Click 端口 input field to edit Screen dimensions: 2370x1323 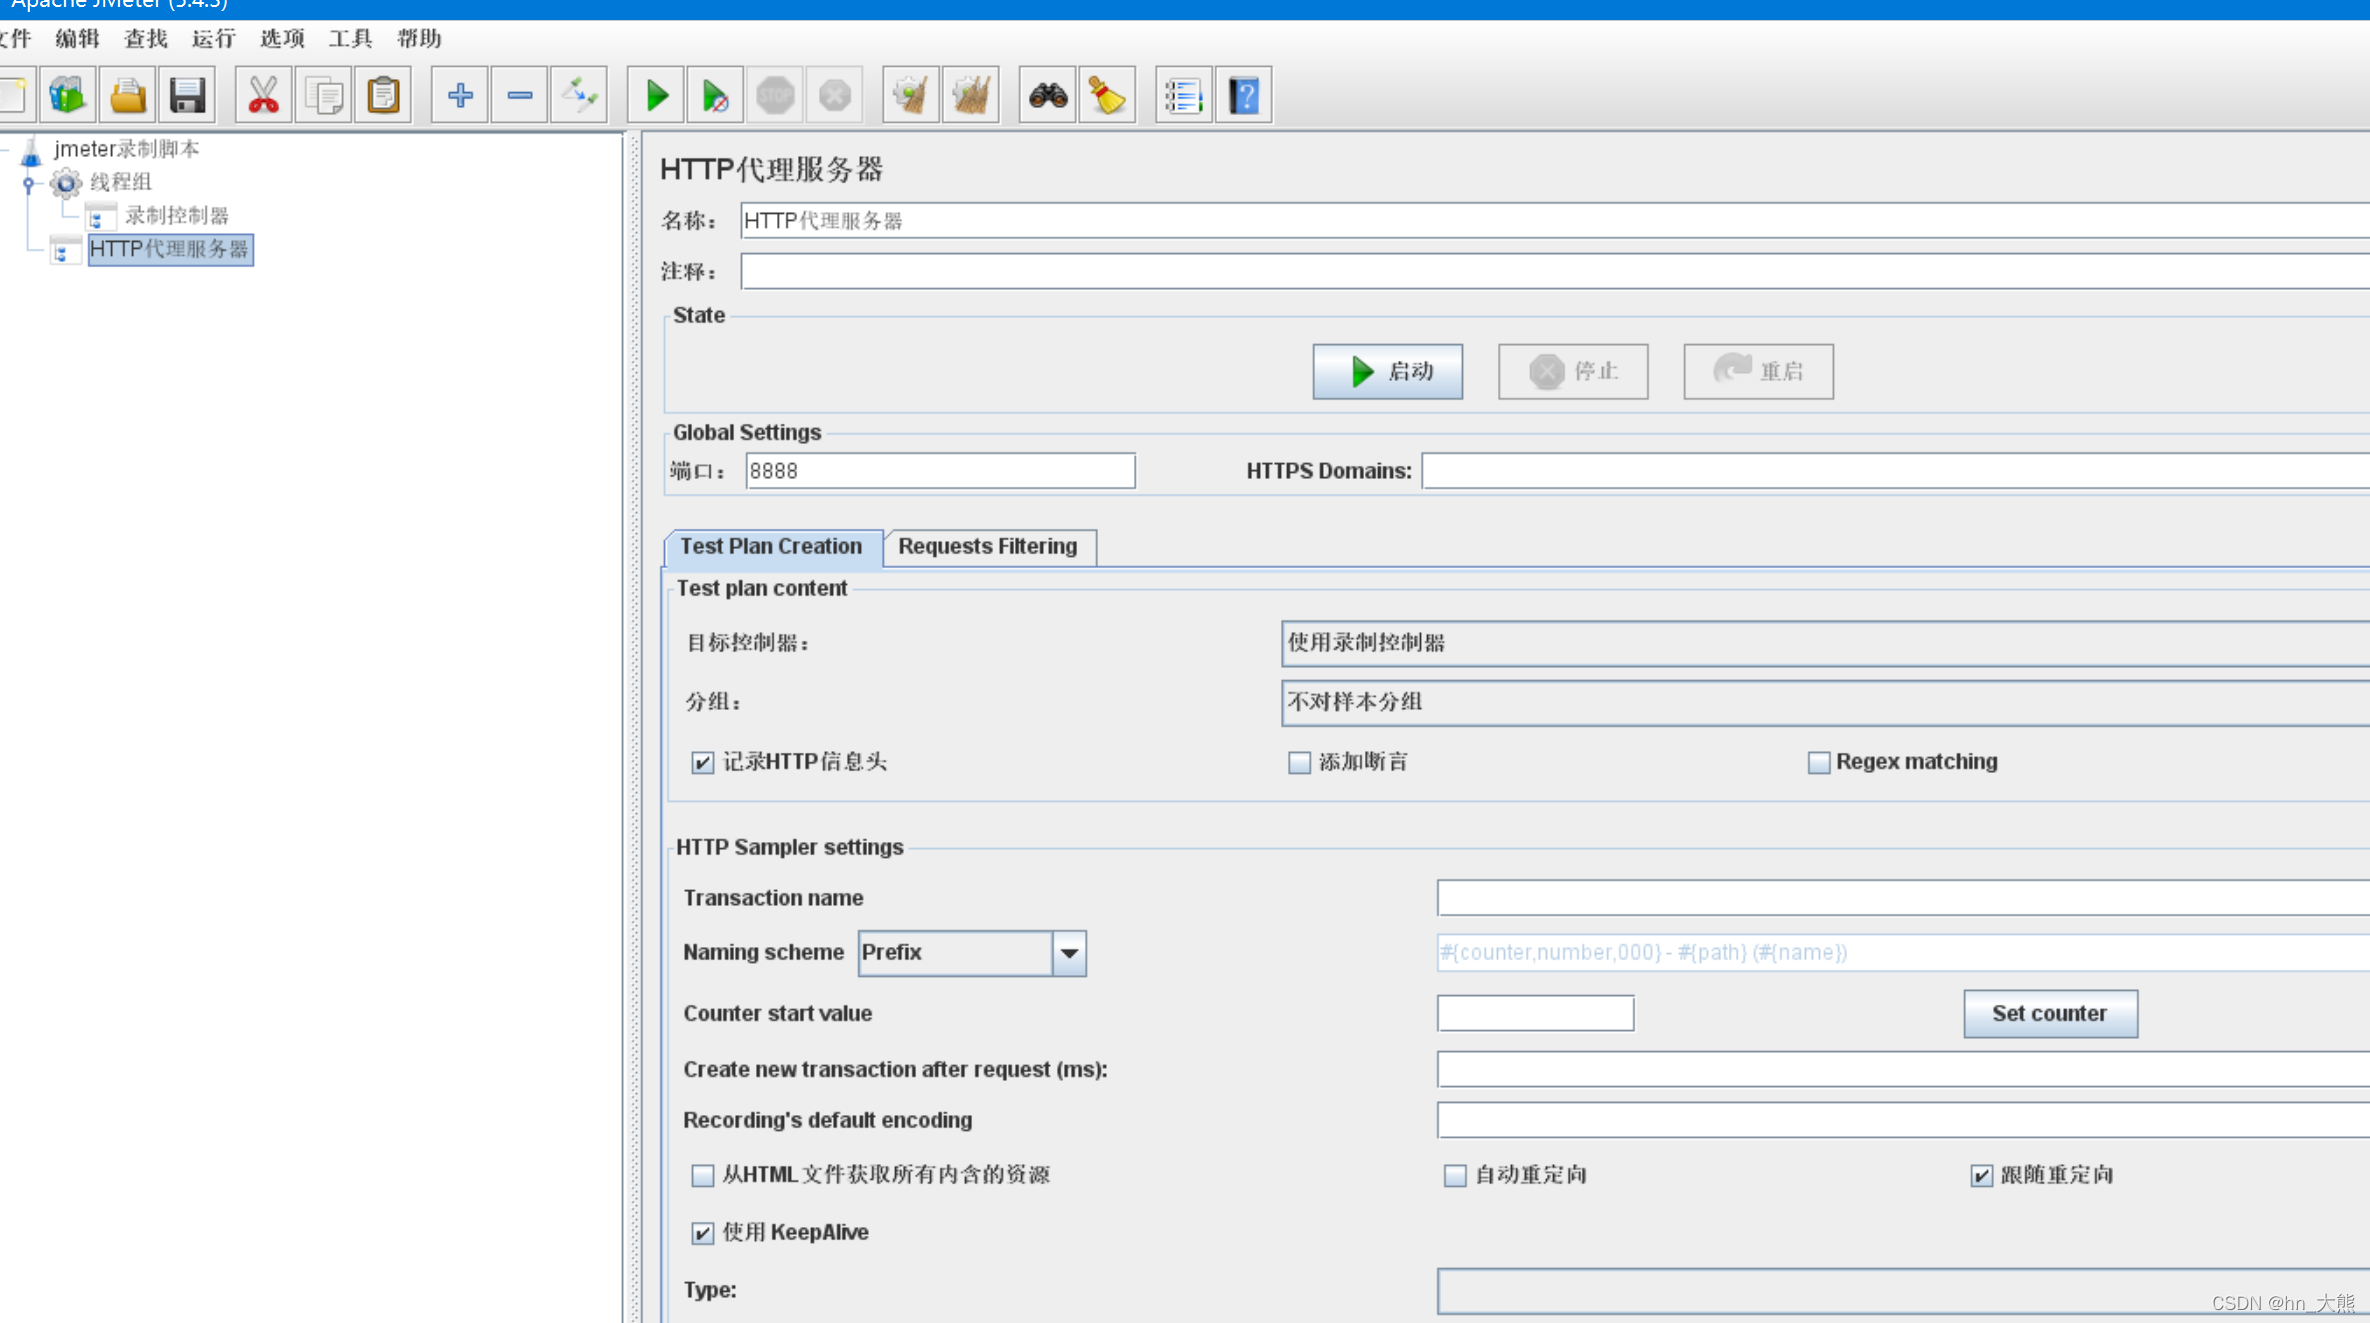point(939,470)
